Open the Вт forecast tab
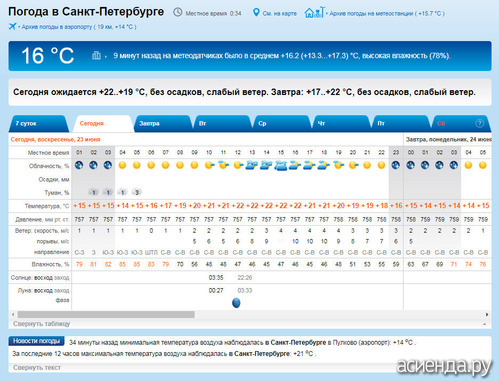Viewport: 499px width, 381px height. pos(222,124)
